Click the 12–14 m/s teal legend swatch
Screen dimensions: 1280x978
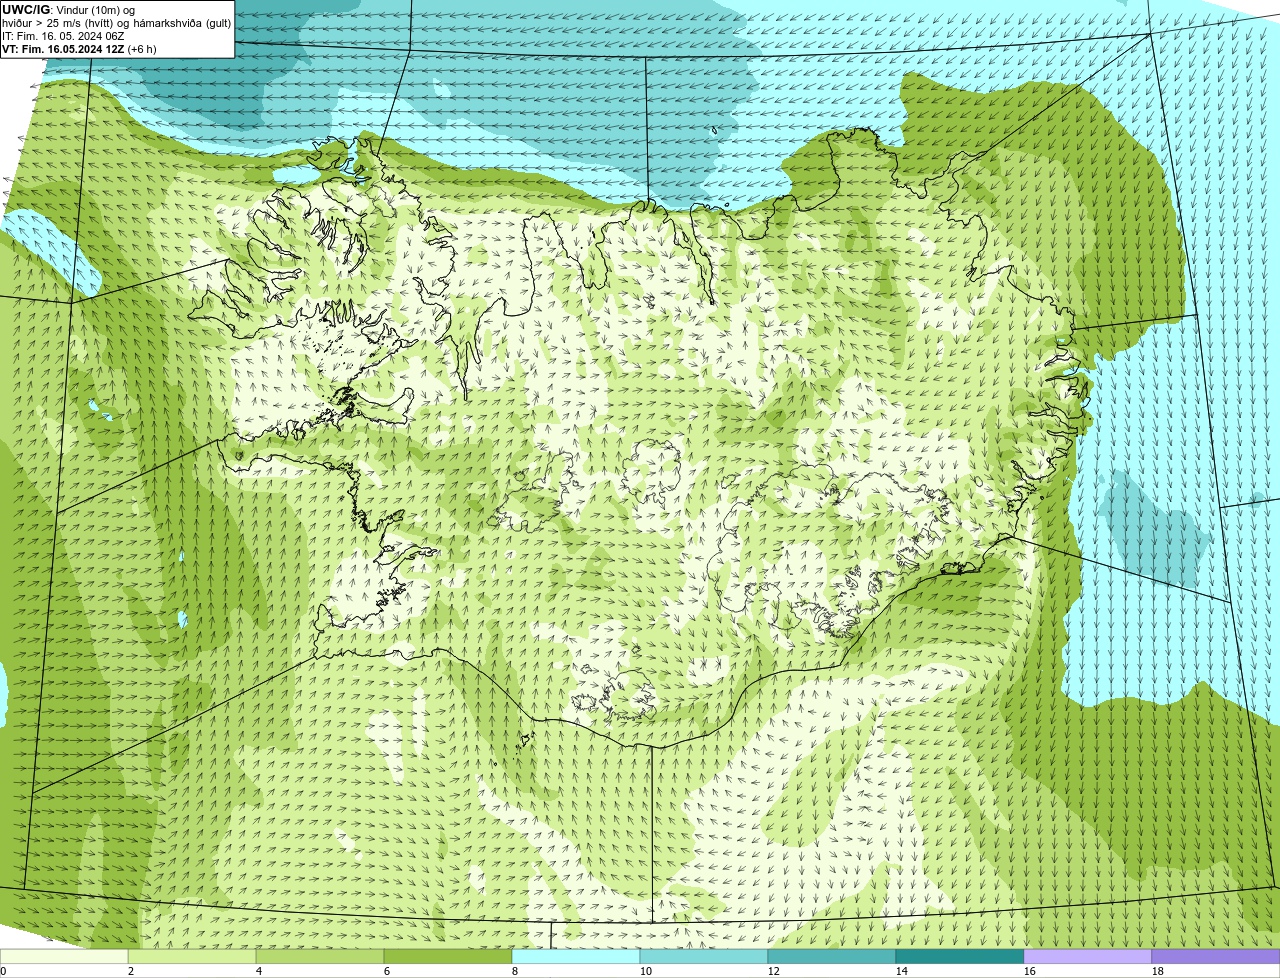pyautogui.click(x=832, y=956)
